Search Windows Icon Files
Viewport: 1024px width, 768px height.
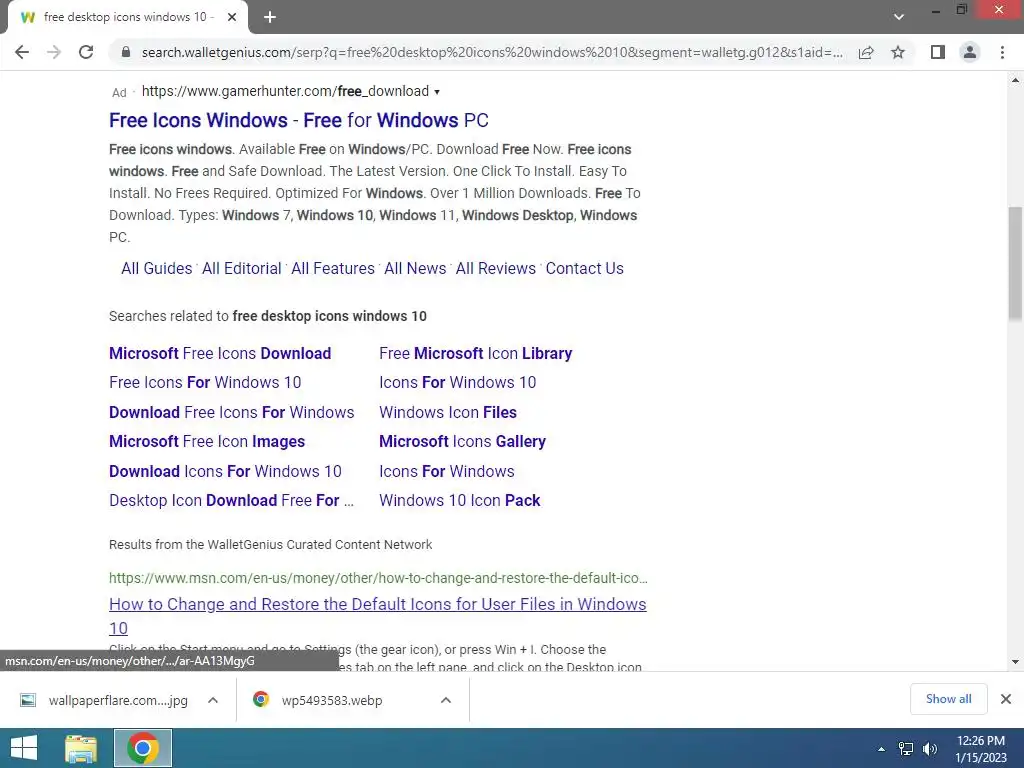click(x=448, y=413)
